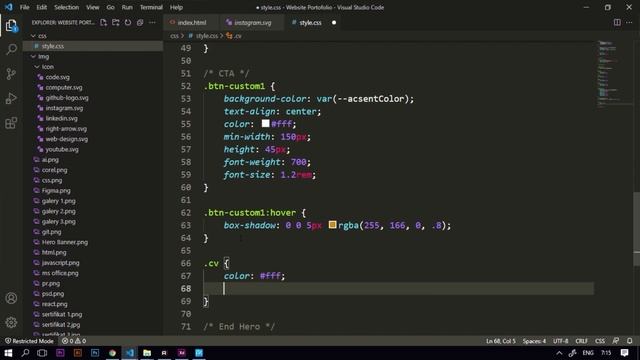Open the Manage gear icon
The width and height of the screenshot is (640, 360).
11,322
